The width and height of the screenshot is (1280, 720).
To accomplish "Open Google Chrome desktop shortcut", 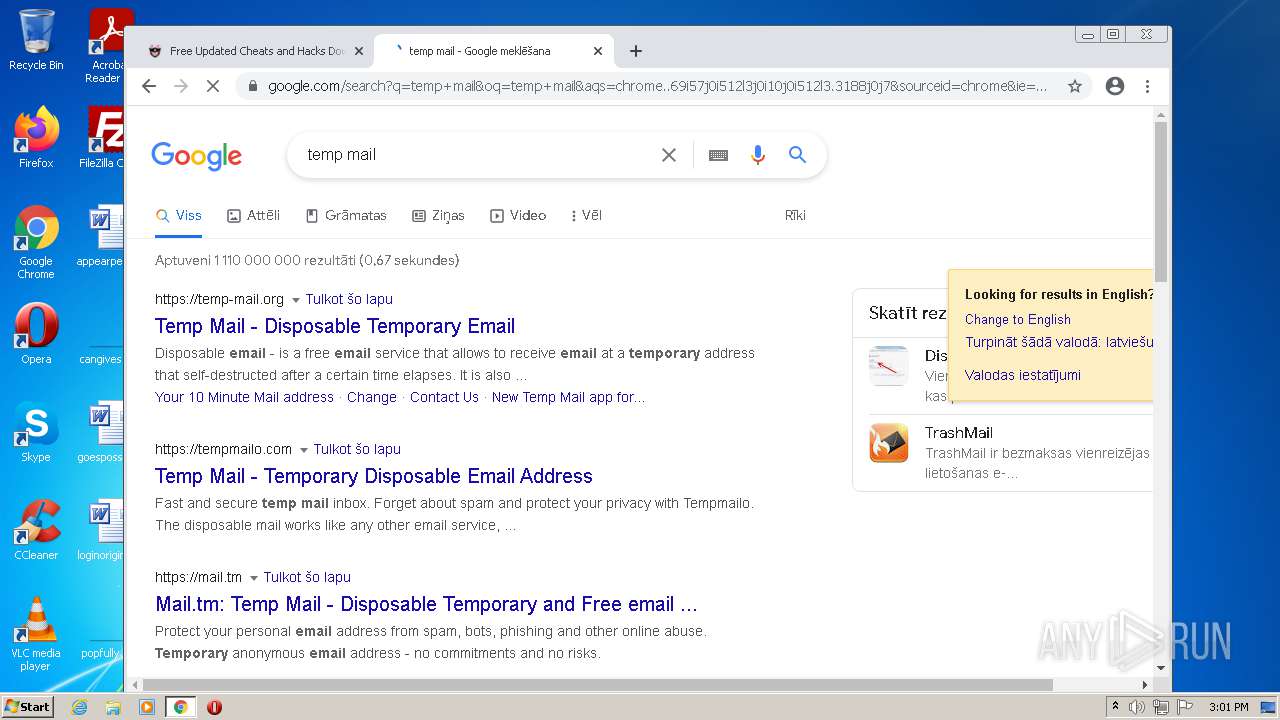I will (x=36, y=242).
